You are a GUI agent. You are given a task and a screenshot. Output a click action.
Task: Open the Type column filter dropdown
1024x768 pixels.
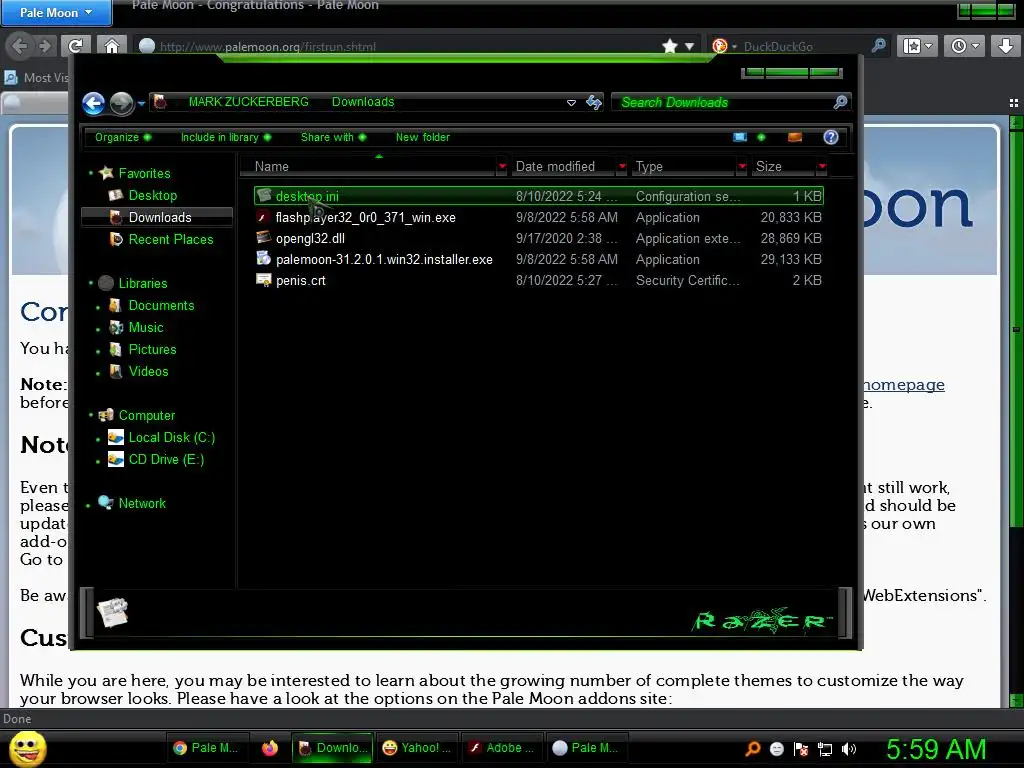pyautogui.click(x=742, y=167)
